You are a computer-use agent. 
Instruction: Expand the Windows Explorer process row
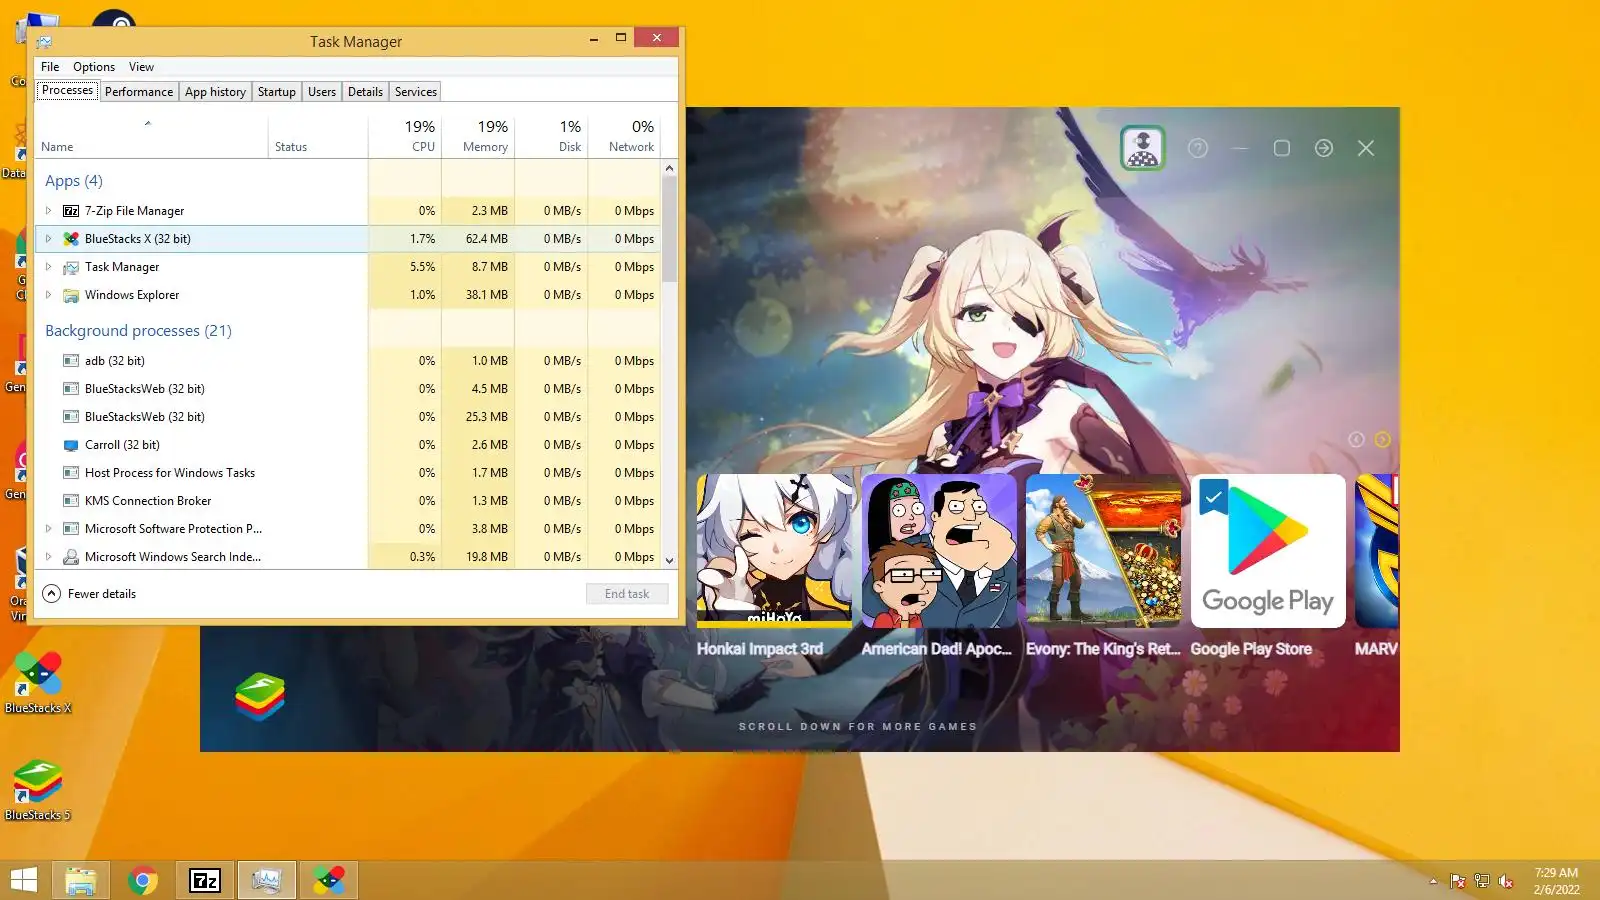tap(48, 295)
